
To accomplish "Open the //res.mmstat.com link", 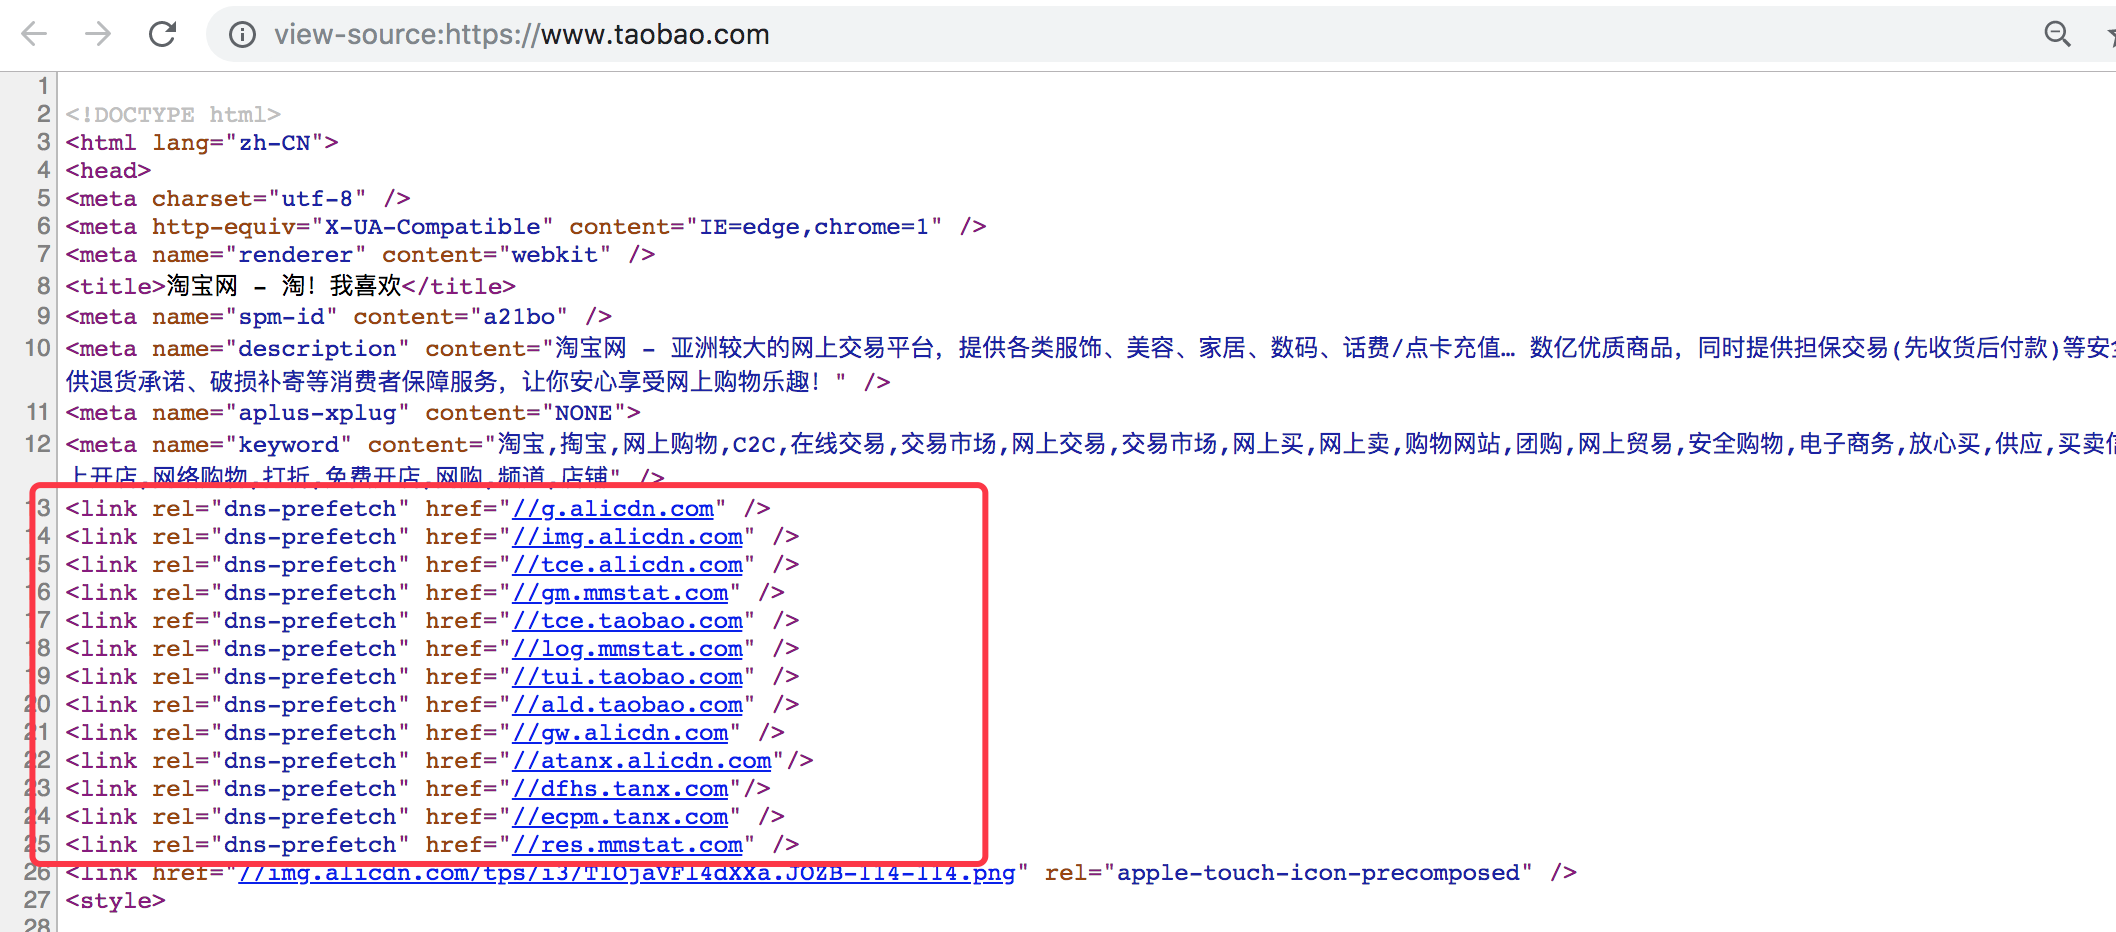I will coord(627,845).
